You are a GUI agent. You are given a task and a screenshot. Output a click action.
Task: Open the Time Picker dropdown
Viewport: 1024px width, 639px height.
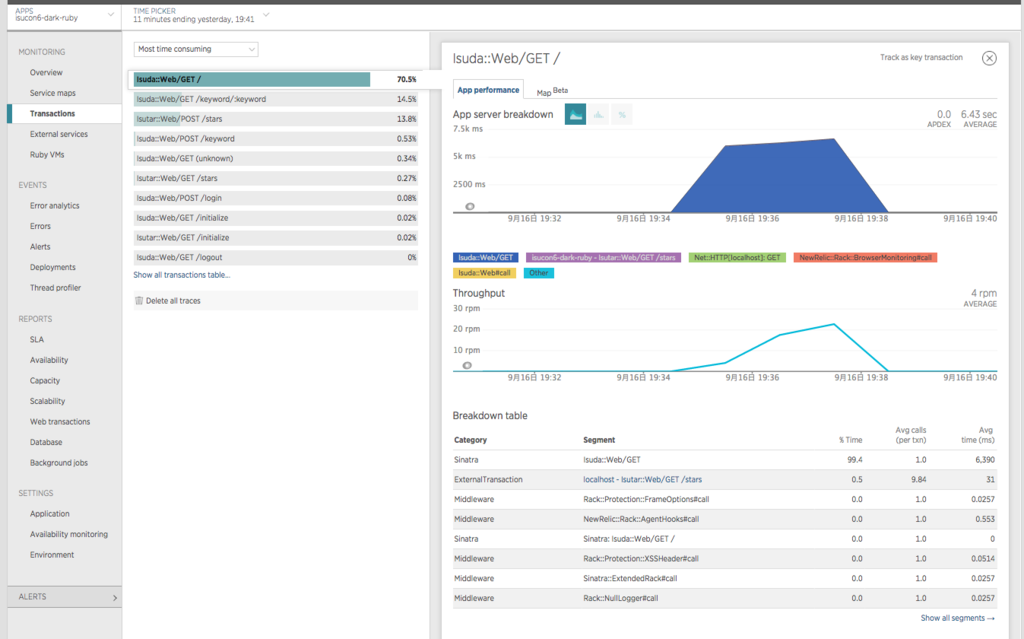200,15
